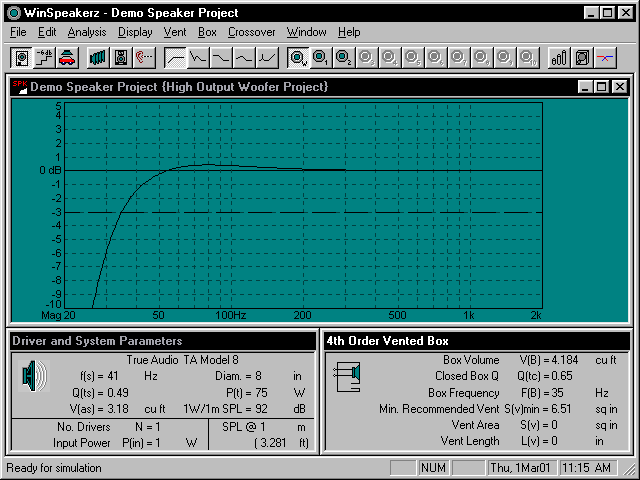This screenshot has width=640, height=480.
Task: Click the date Thu, 1Mar01 in status bar
Action: click(520, 467)
